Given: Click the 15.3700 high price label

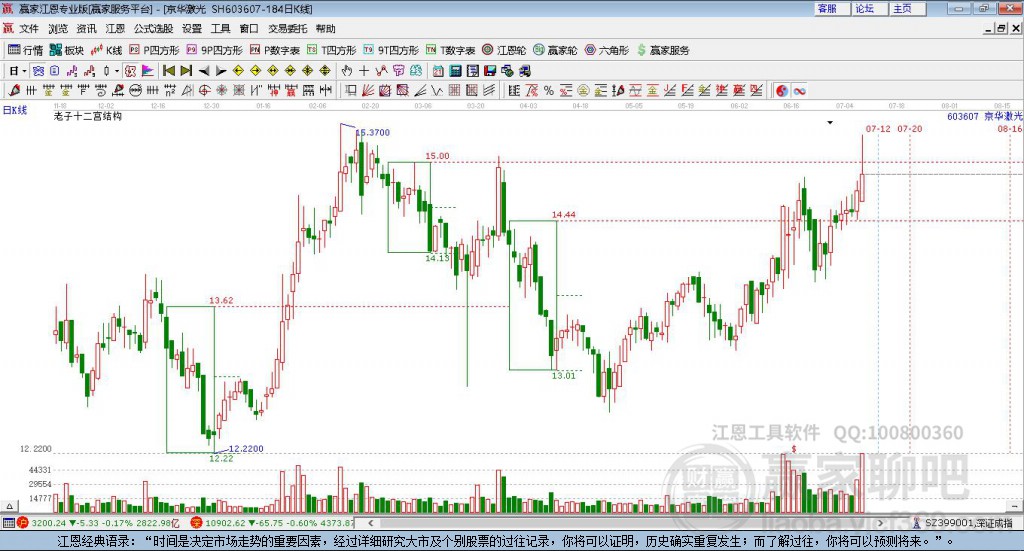Looking at the screenshot, I should click(372, 133).
